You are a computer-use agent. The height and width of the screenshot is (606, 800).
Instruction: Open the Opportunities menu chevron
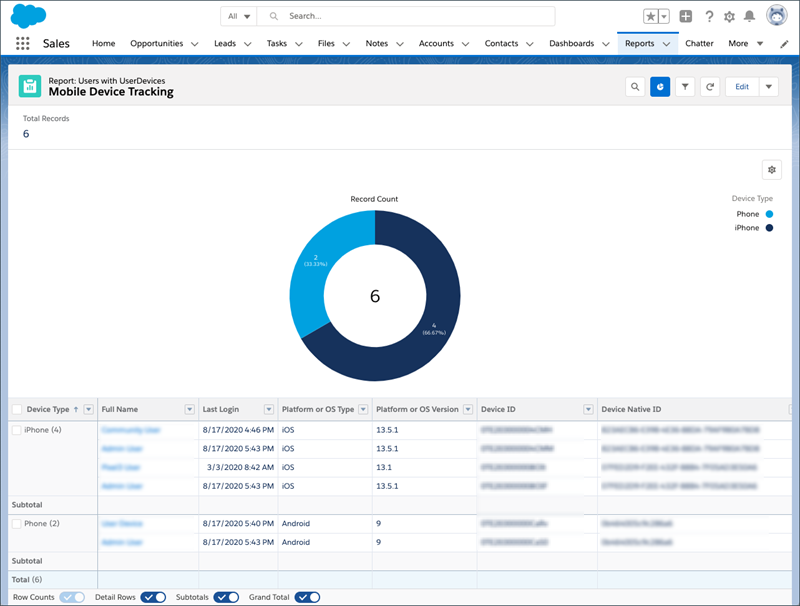(x=196, y=43)
